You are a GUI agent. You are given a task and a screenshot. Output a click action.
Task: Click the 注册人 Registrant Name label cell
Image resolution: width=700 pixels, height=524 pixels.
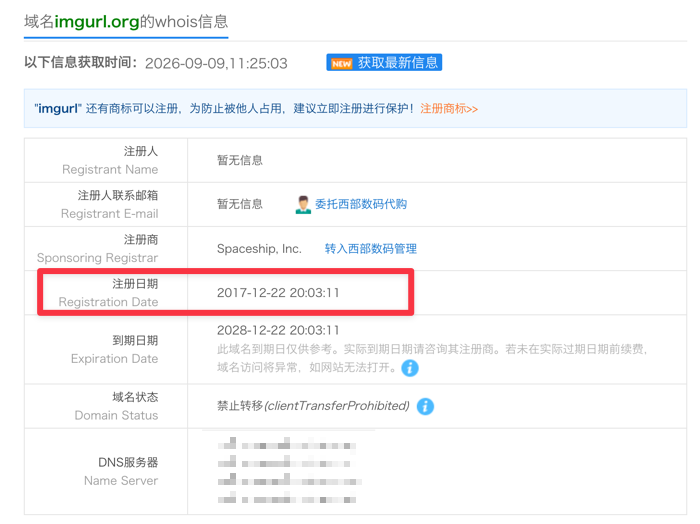[x=106, y=160]
